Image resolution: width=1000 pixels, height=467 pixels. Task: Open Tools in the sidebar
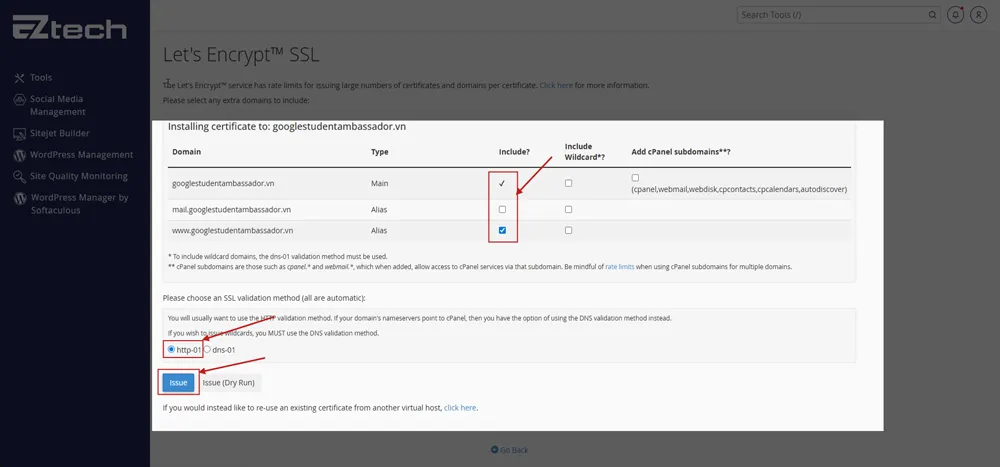[x=41, y=78]
